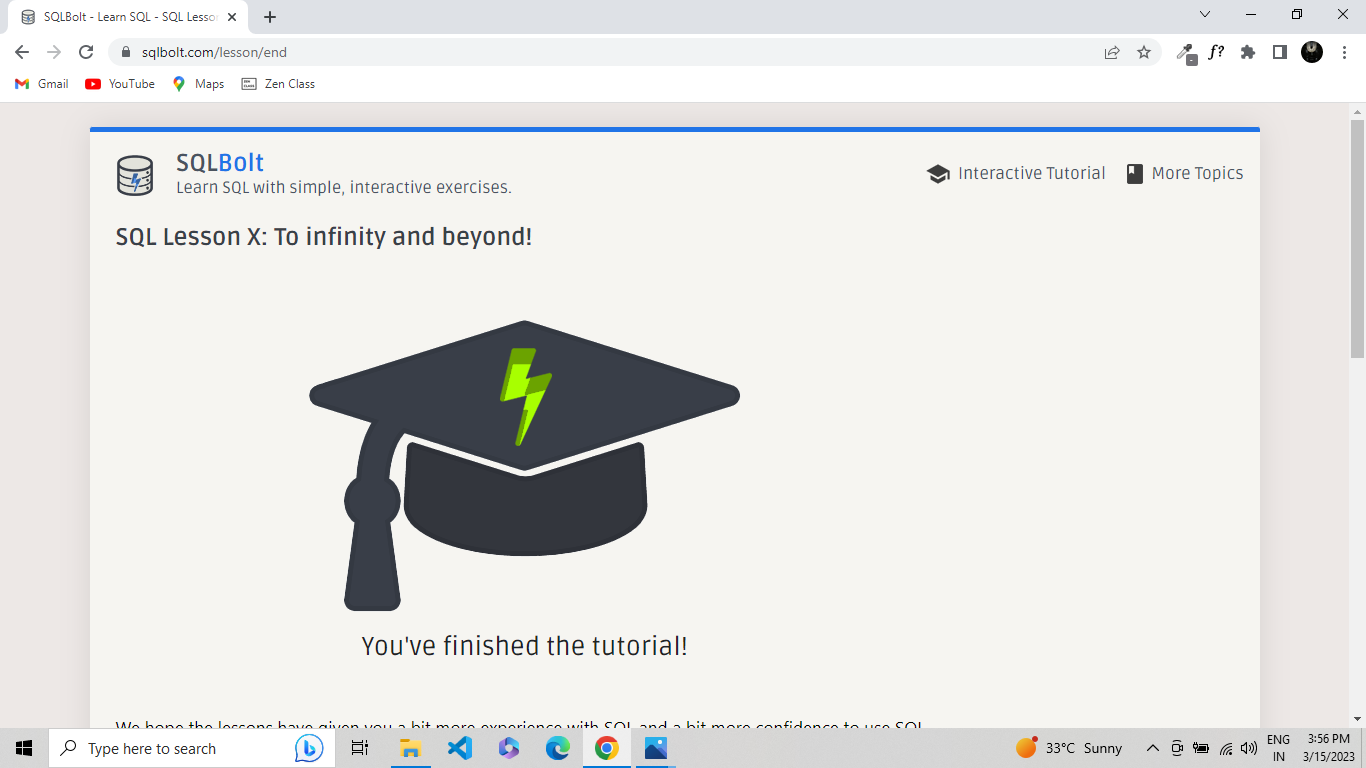Click the browser forward arrow
The image size is (1366, 768).
[x=54, y=52]
